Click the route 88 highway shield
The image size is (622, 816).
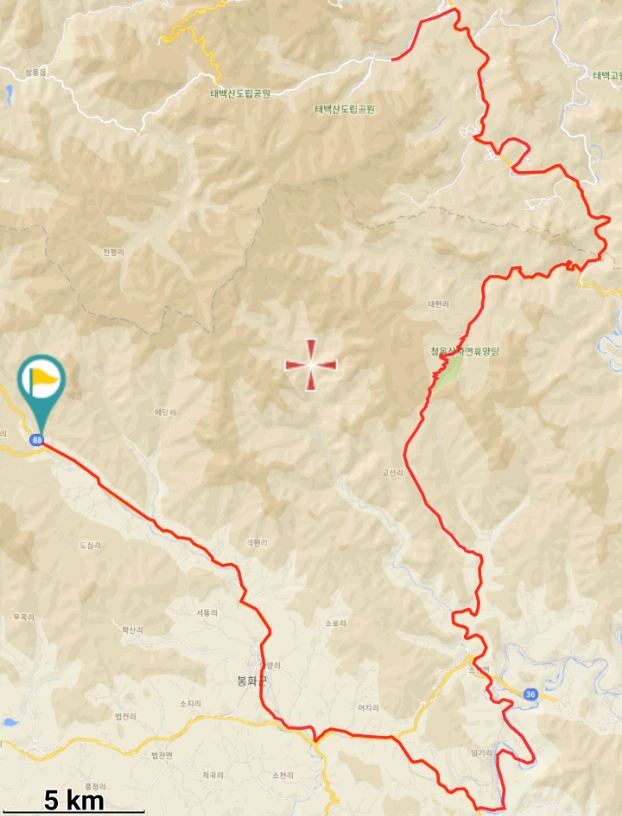[36, 440]
